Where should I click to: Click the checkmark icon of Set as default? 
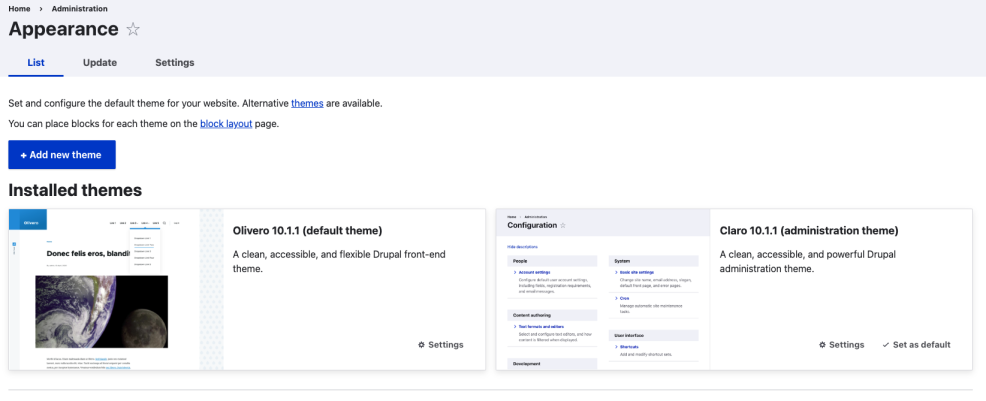point(886,345)
